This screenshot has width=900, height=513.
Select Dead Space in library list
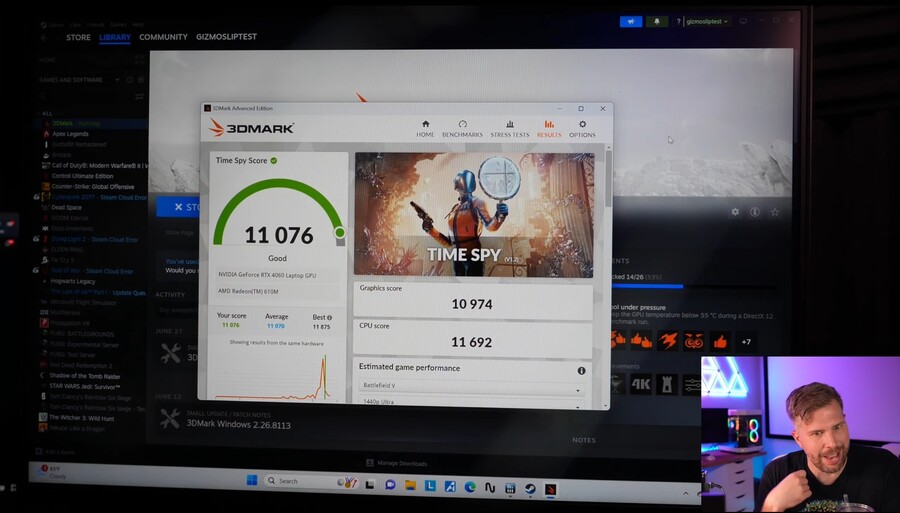click(66, 207)
